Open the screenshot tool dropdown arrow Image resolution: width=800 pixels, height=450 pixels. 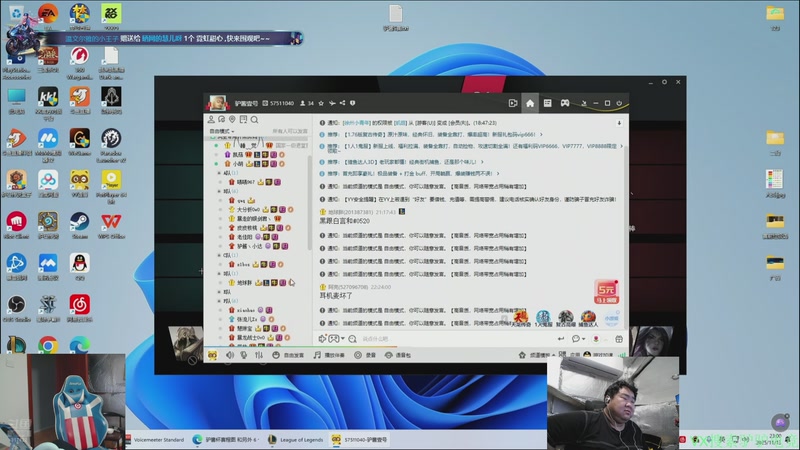[343, 338]
